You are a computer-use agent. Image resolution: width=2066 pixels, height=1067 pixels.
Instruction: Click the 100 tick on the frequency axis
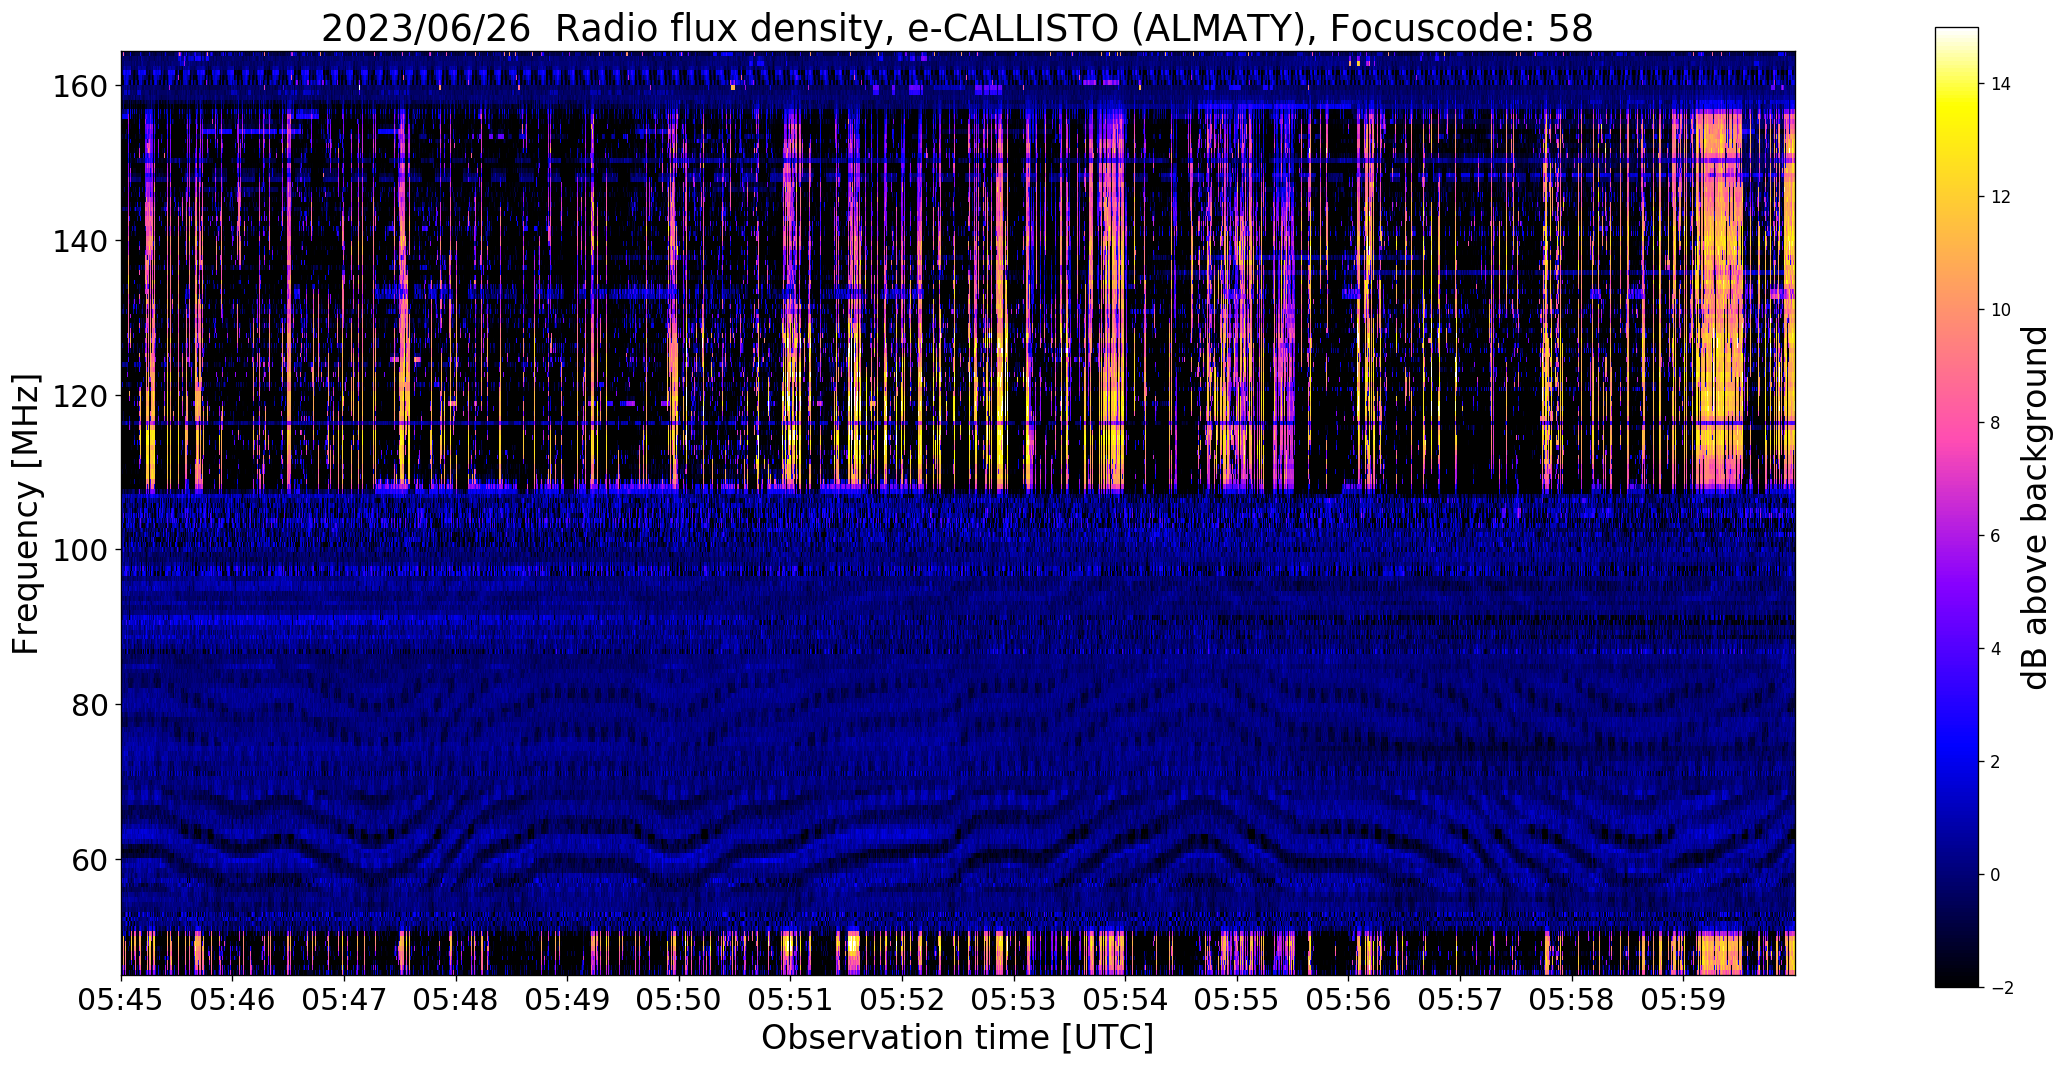(x=80, y=550)
